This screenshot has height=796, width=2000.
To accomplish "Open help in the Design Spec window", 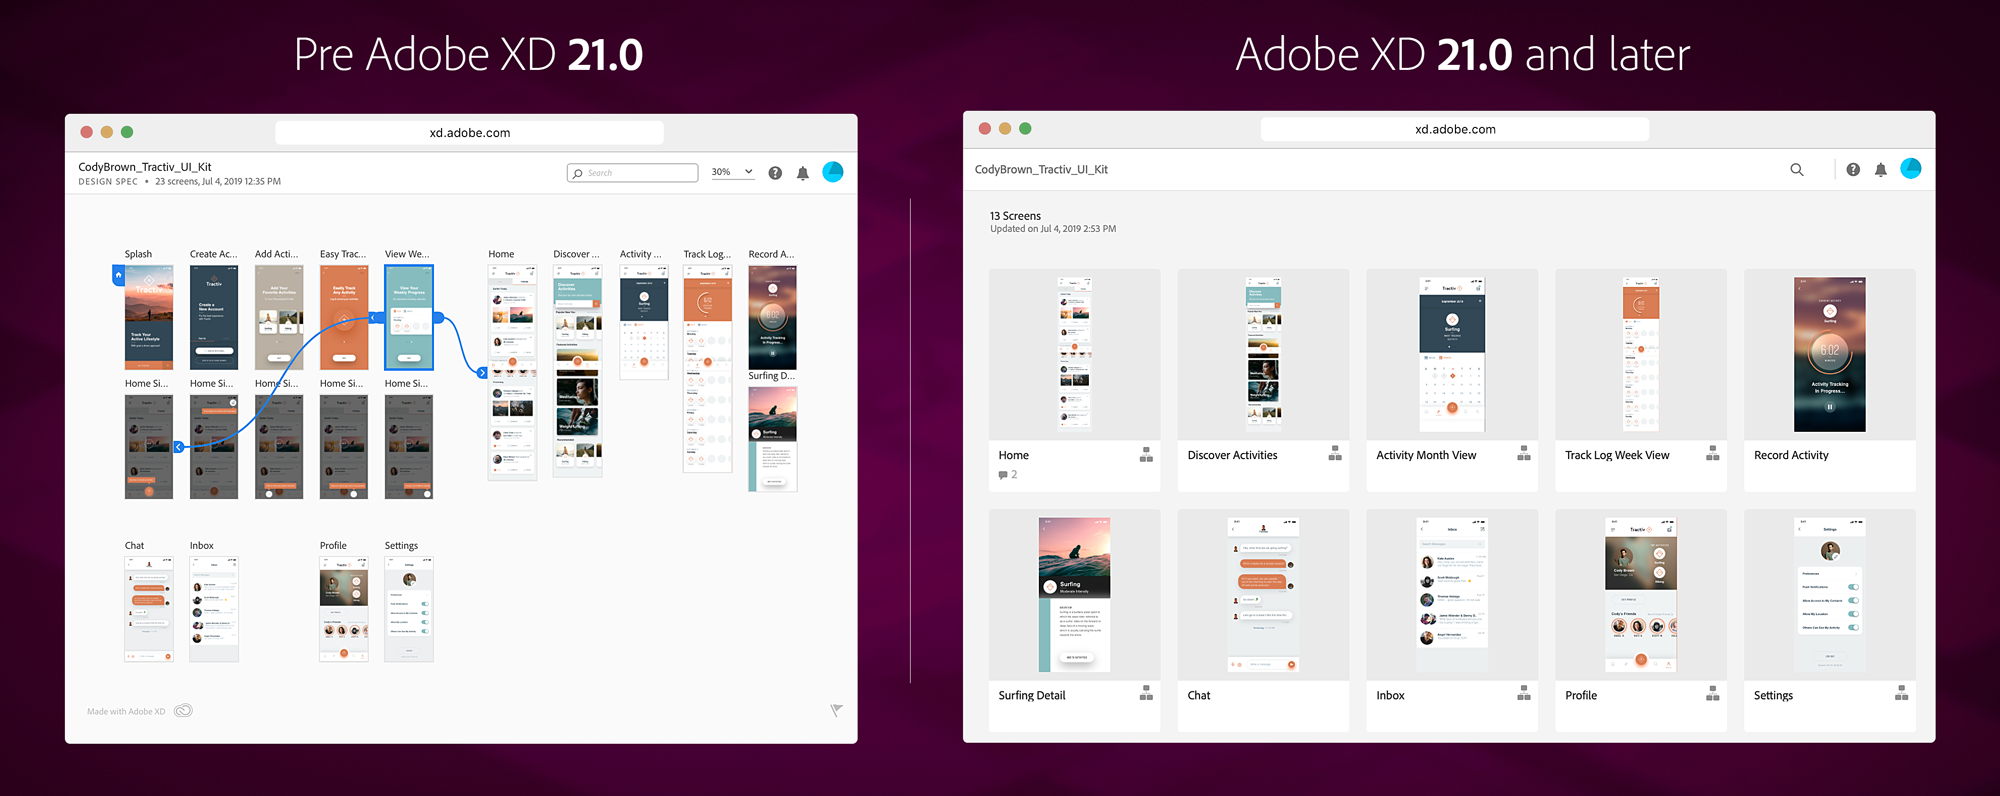I will pos(775,173).
